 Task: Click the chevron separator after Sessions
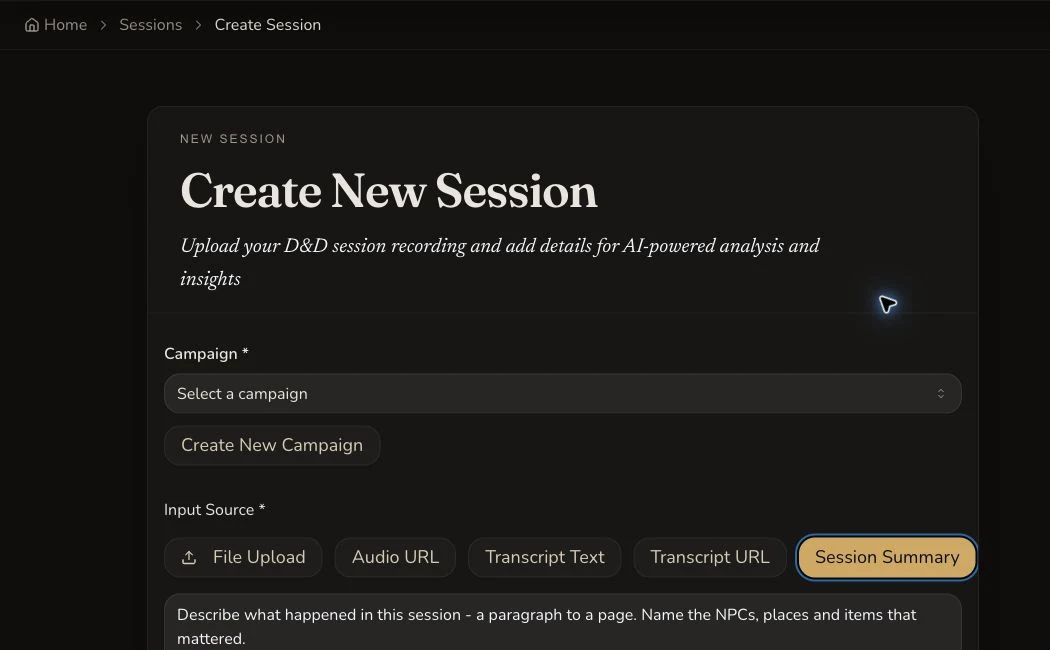point(198,25)
